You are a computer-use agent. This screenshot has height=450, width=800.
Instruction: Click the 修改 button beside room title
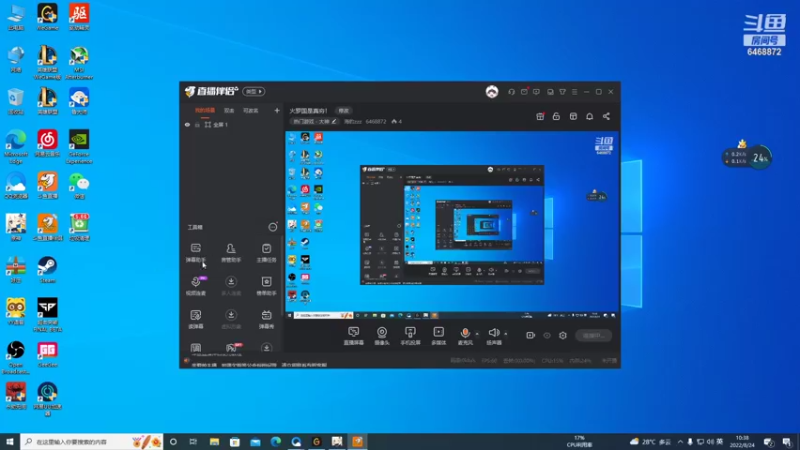click(344, 111)
